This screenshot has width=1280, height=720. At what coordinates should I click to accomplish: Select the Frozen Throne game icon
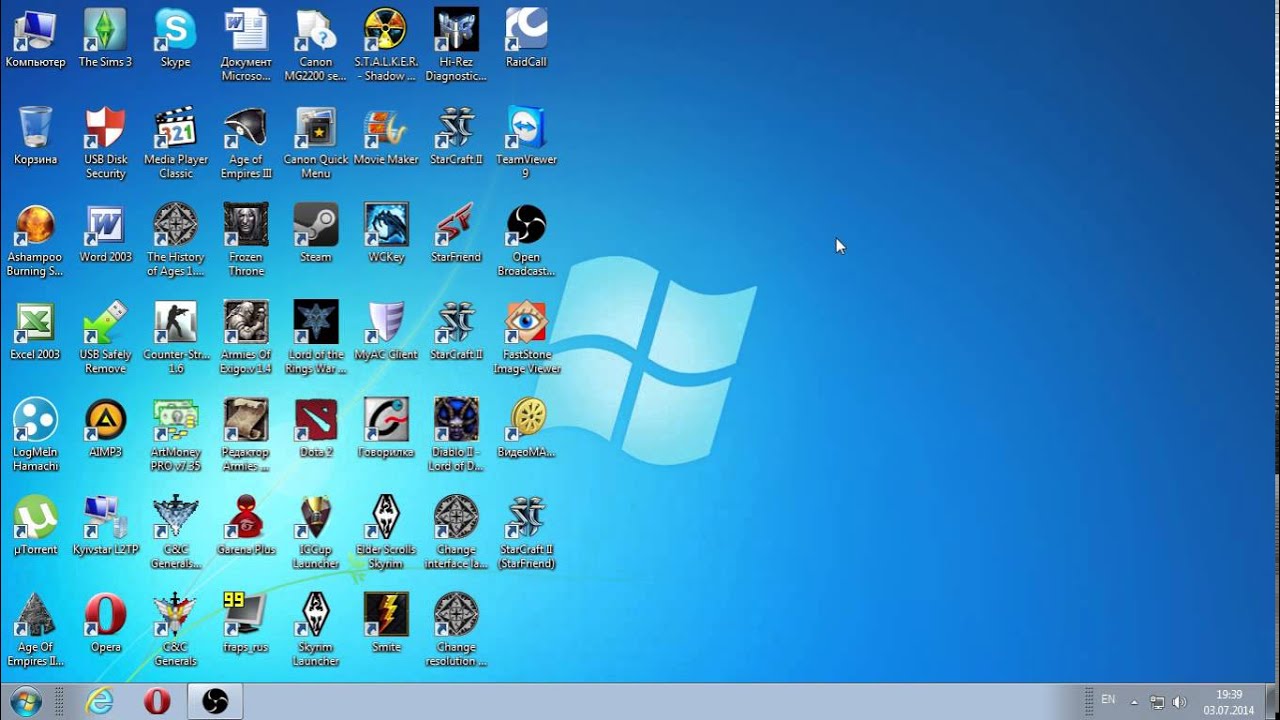[x=246, y=241]
